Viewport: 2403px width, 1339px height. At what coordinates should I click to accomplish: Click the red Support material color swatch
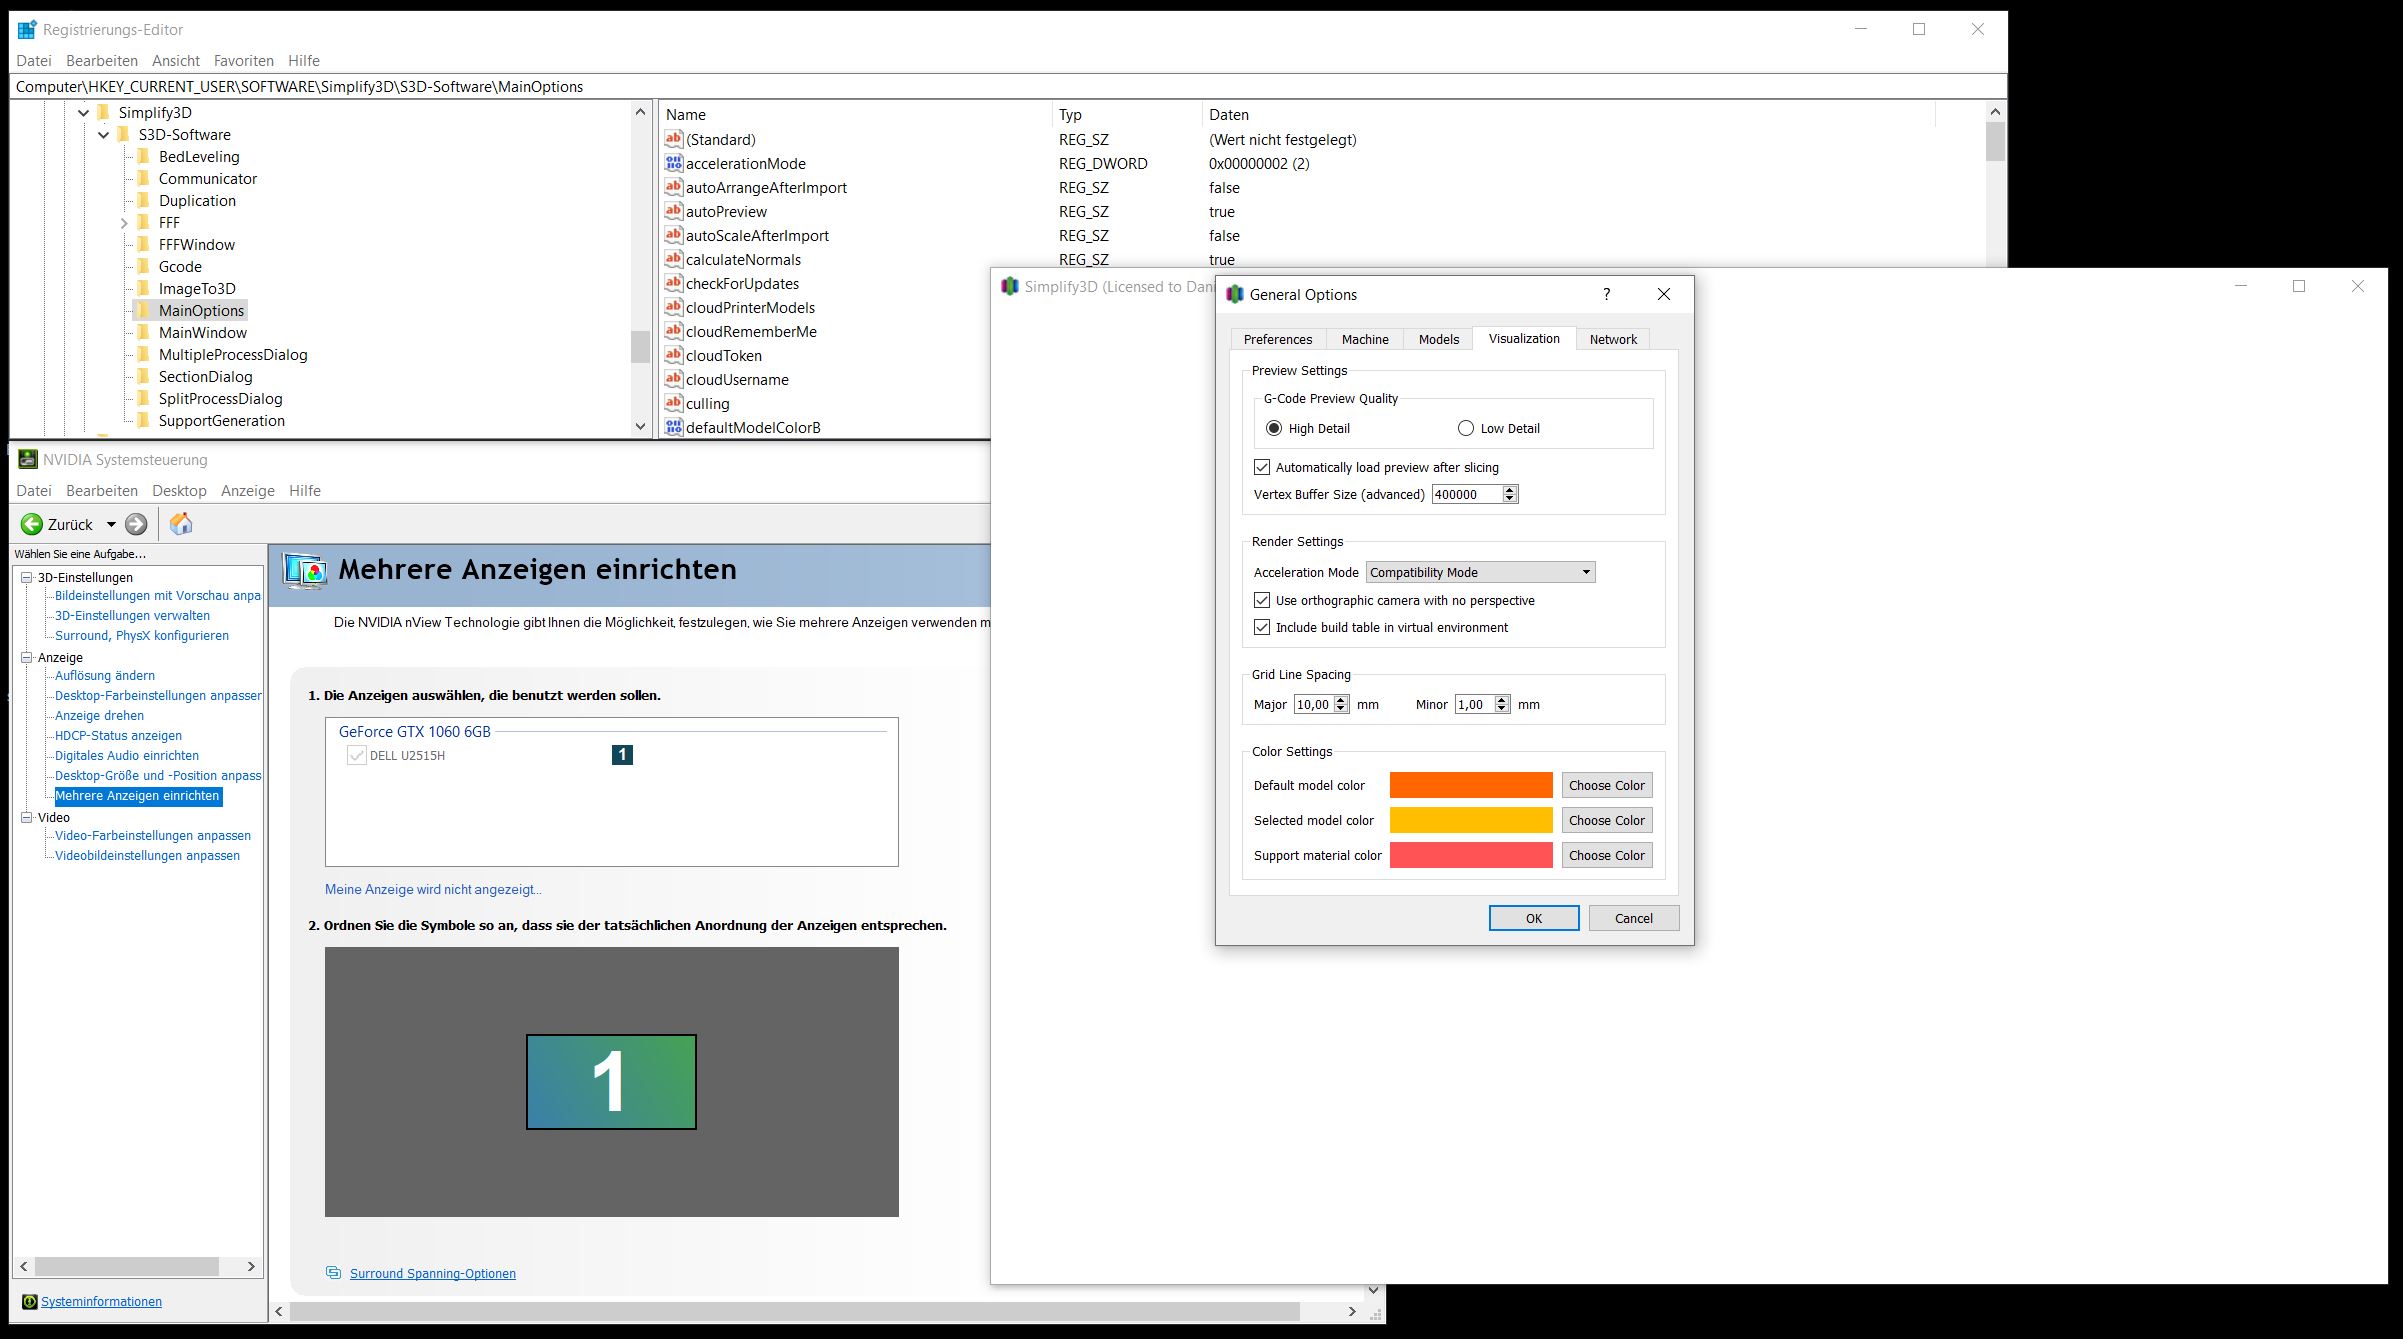[1471, 855]
